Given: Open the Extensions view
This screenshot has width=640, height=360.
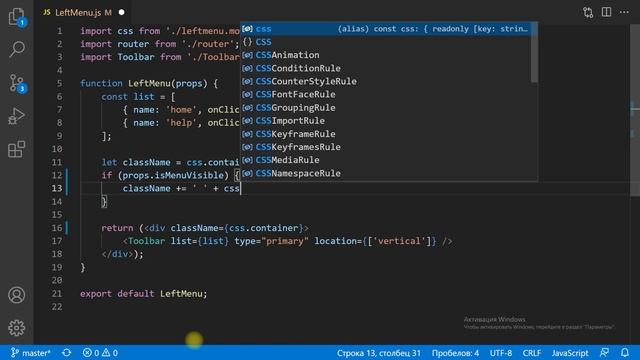Looking at the screenshot, I should 17,149.
